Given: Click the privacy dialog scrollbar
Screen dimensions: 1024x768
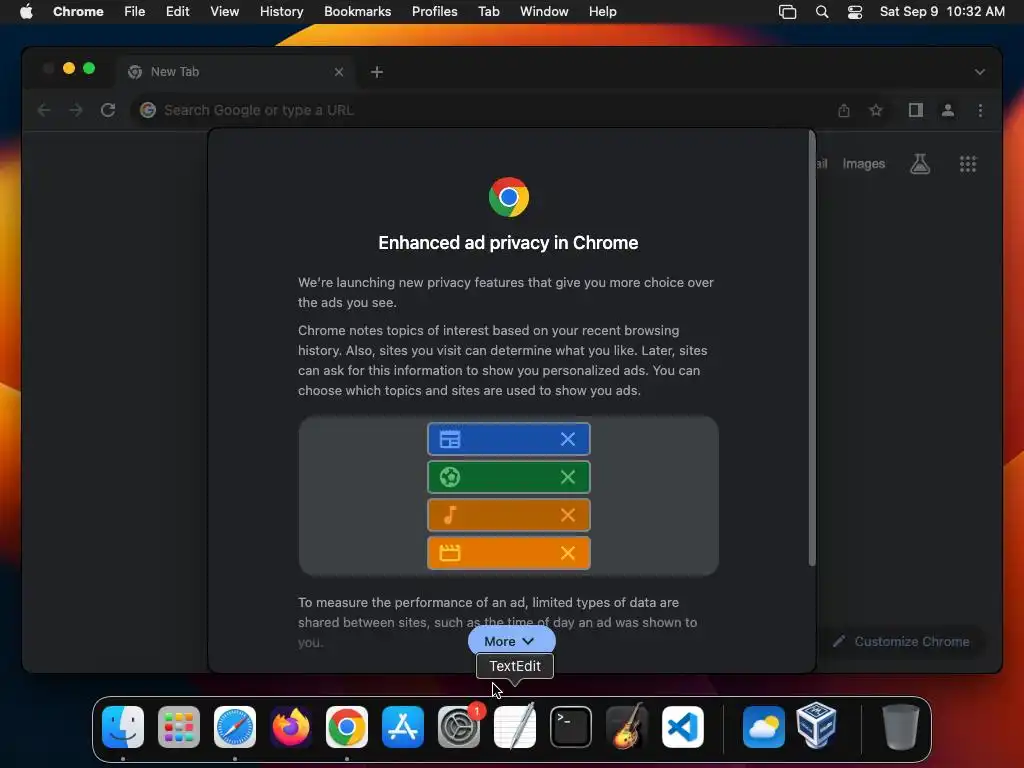Looking at the screenshot, I should (812, 348).
